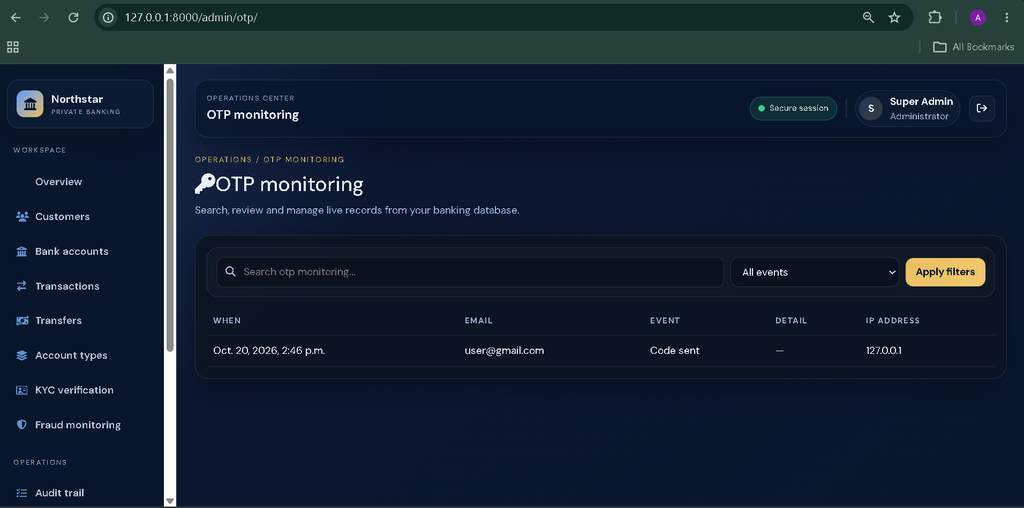
Task: Click sidebar scrollbar down arrow
Action: click(170, 501)
